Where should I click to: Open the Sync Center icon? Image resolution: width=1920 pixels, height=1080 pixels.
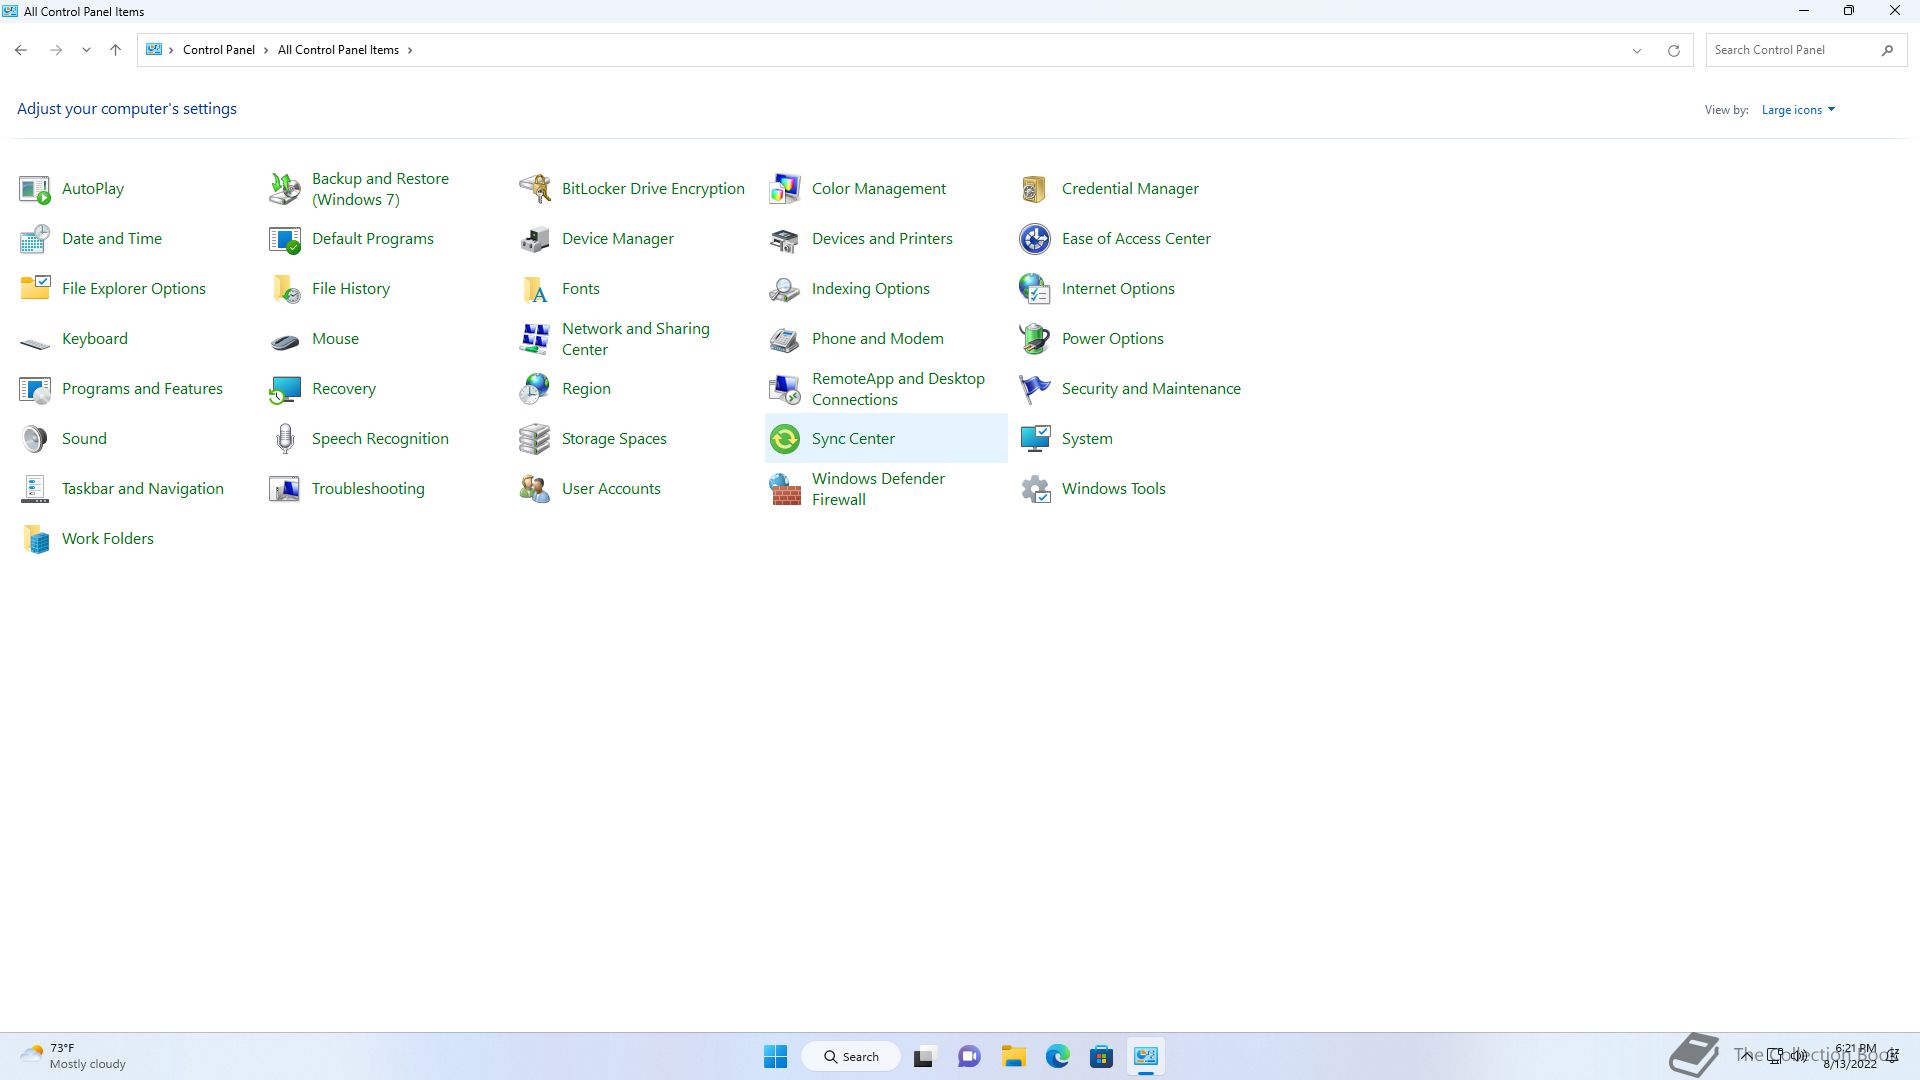pos(785,439)
